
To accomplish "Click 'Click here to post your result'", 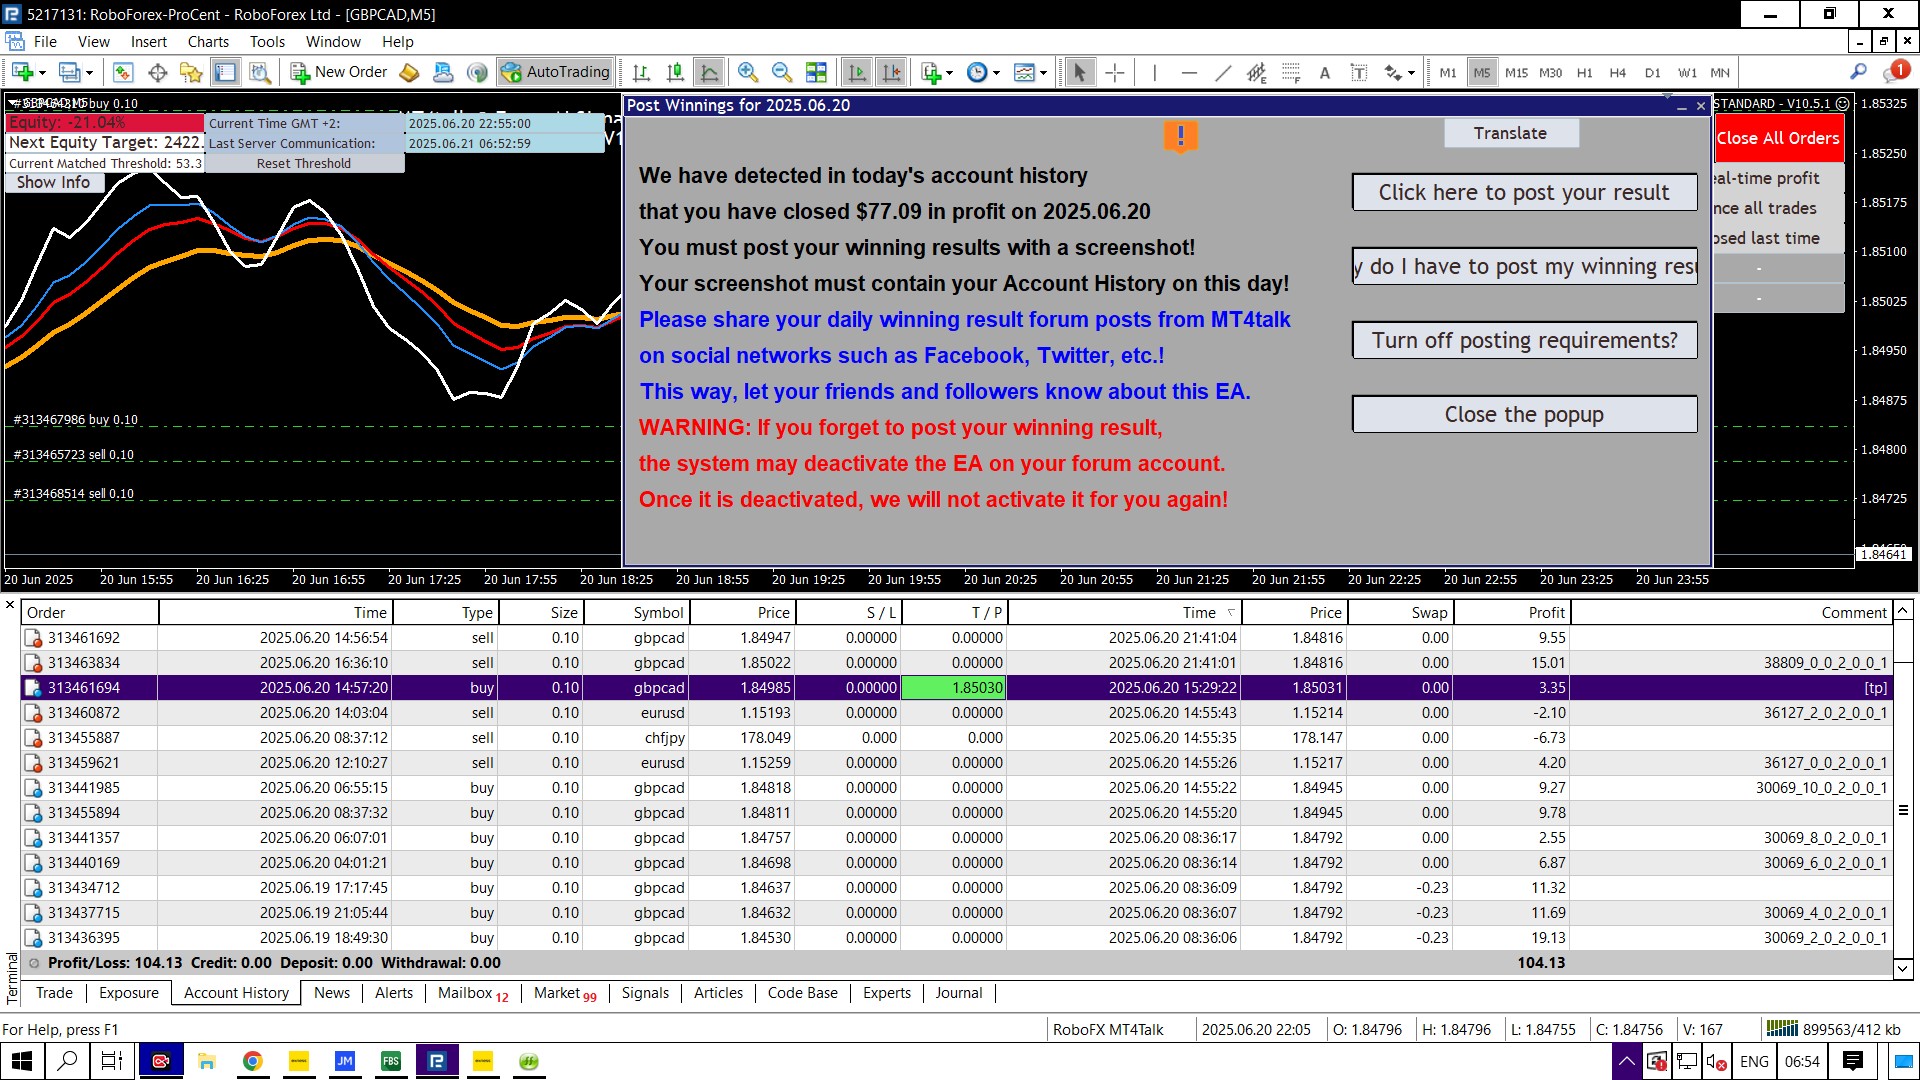I will (x=1523, y=192).
